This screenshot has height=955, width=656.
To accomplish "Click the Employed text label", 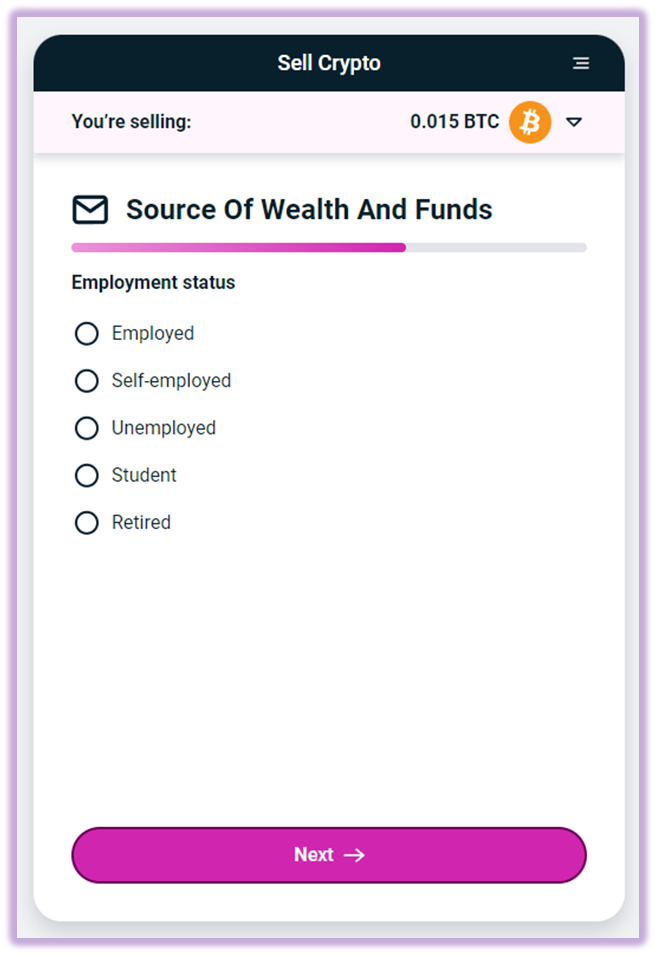I will [x=153, y=333].
